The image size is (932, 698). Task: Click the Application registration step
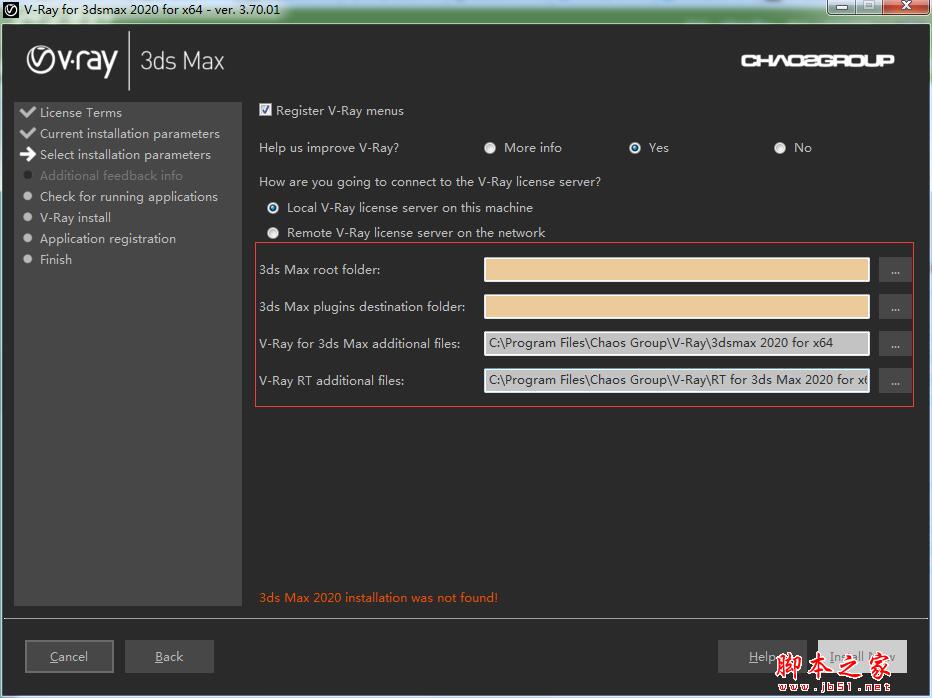point(108,239)
